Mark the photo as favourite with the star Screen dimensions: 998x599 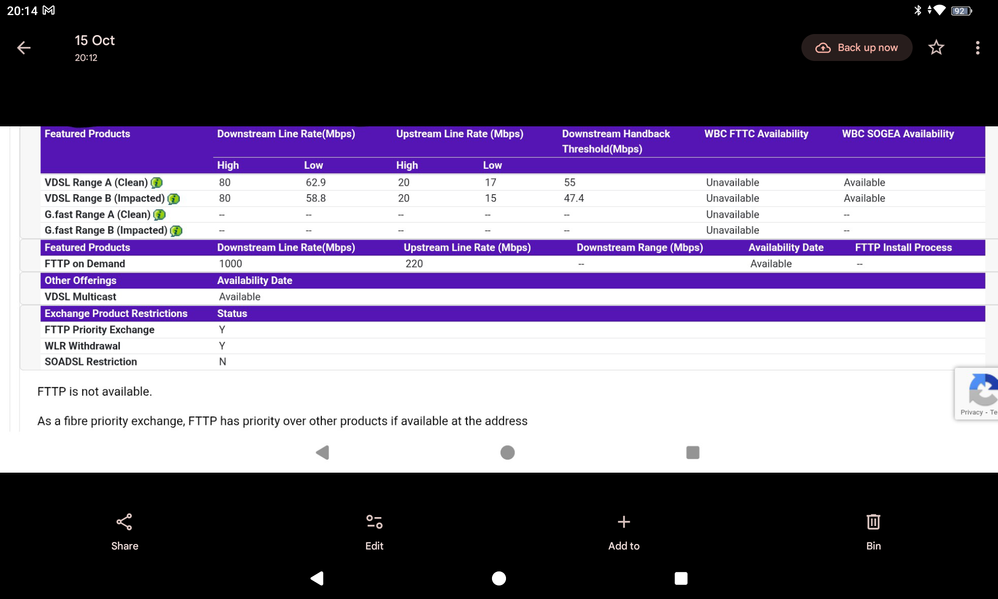(936, 48)
